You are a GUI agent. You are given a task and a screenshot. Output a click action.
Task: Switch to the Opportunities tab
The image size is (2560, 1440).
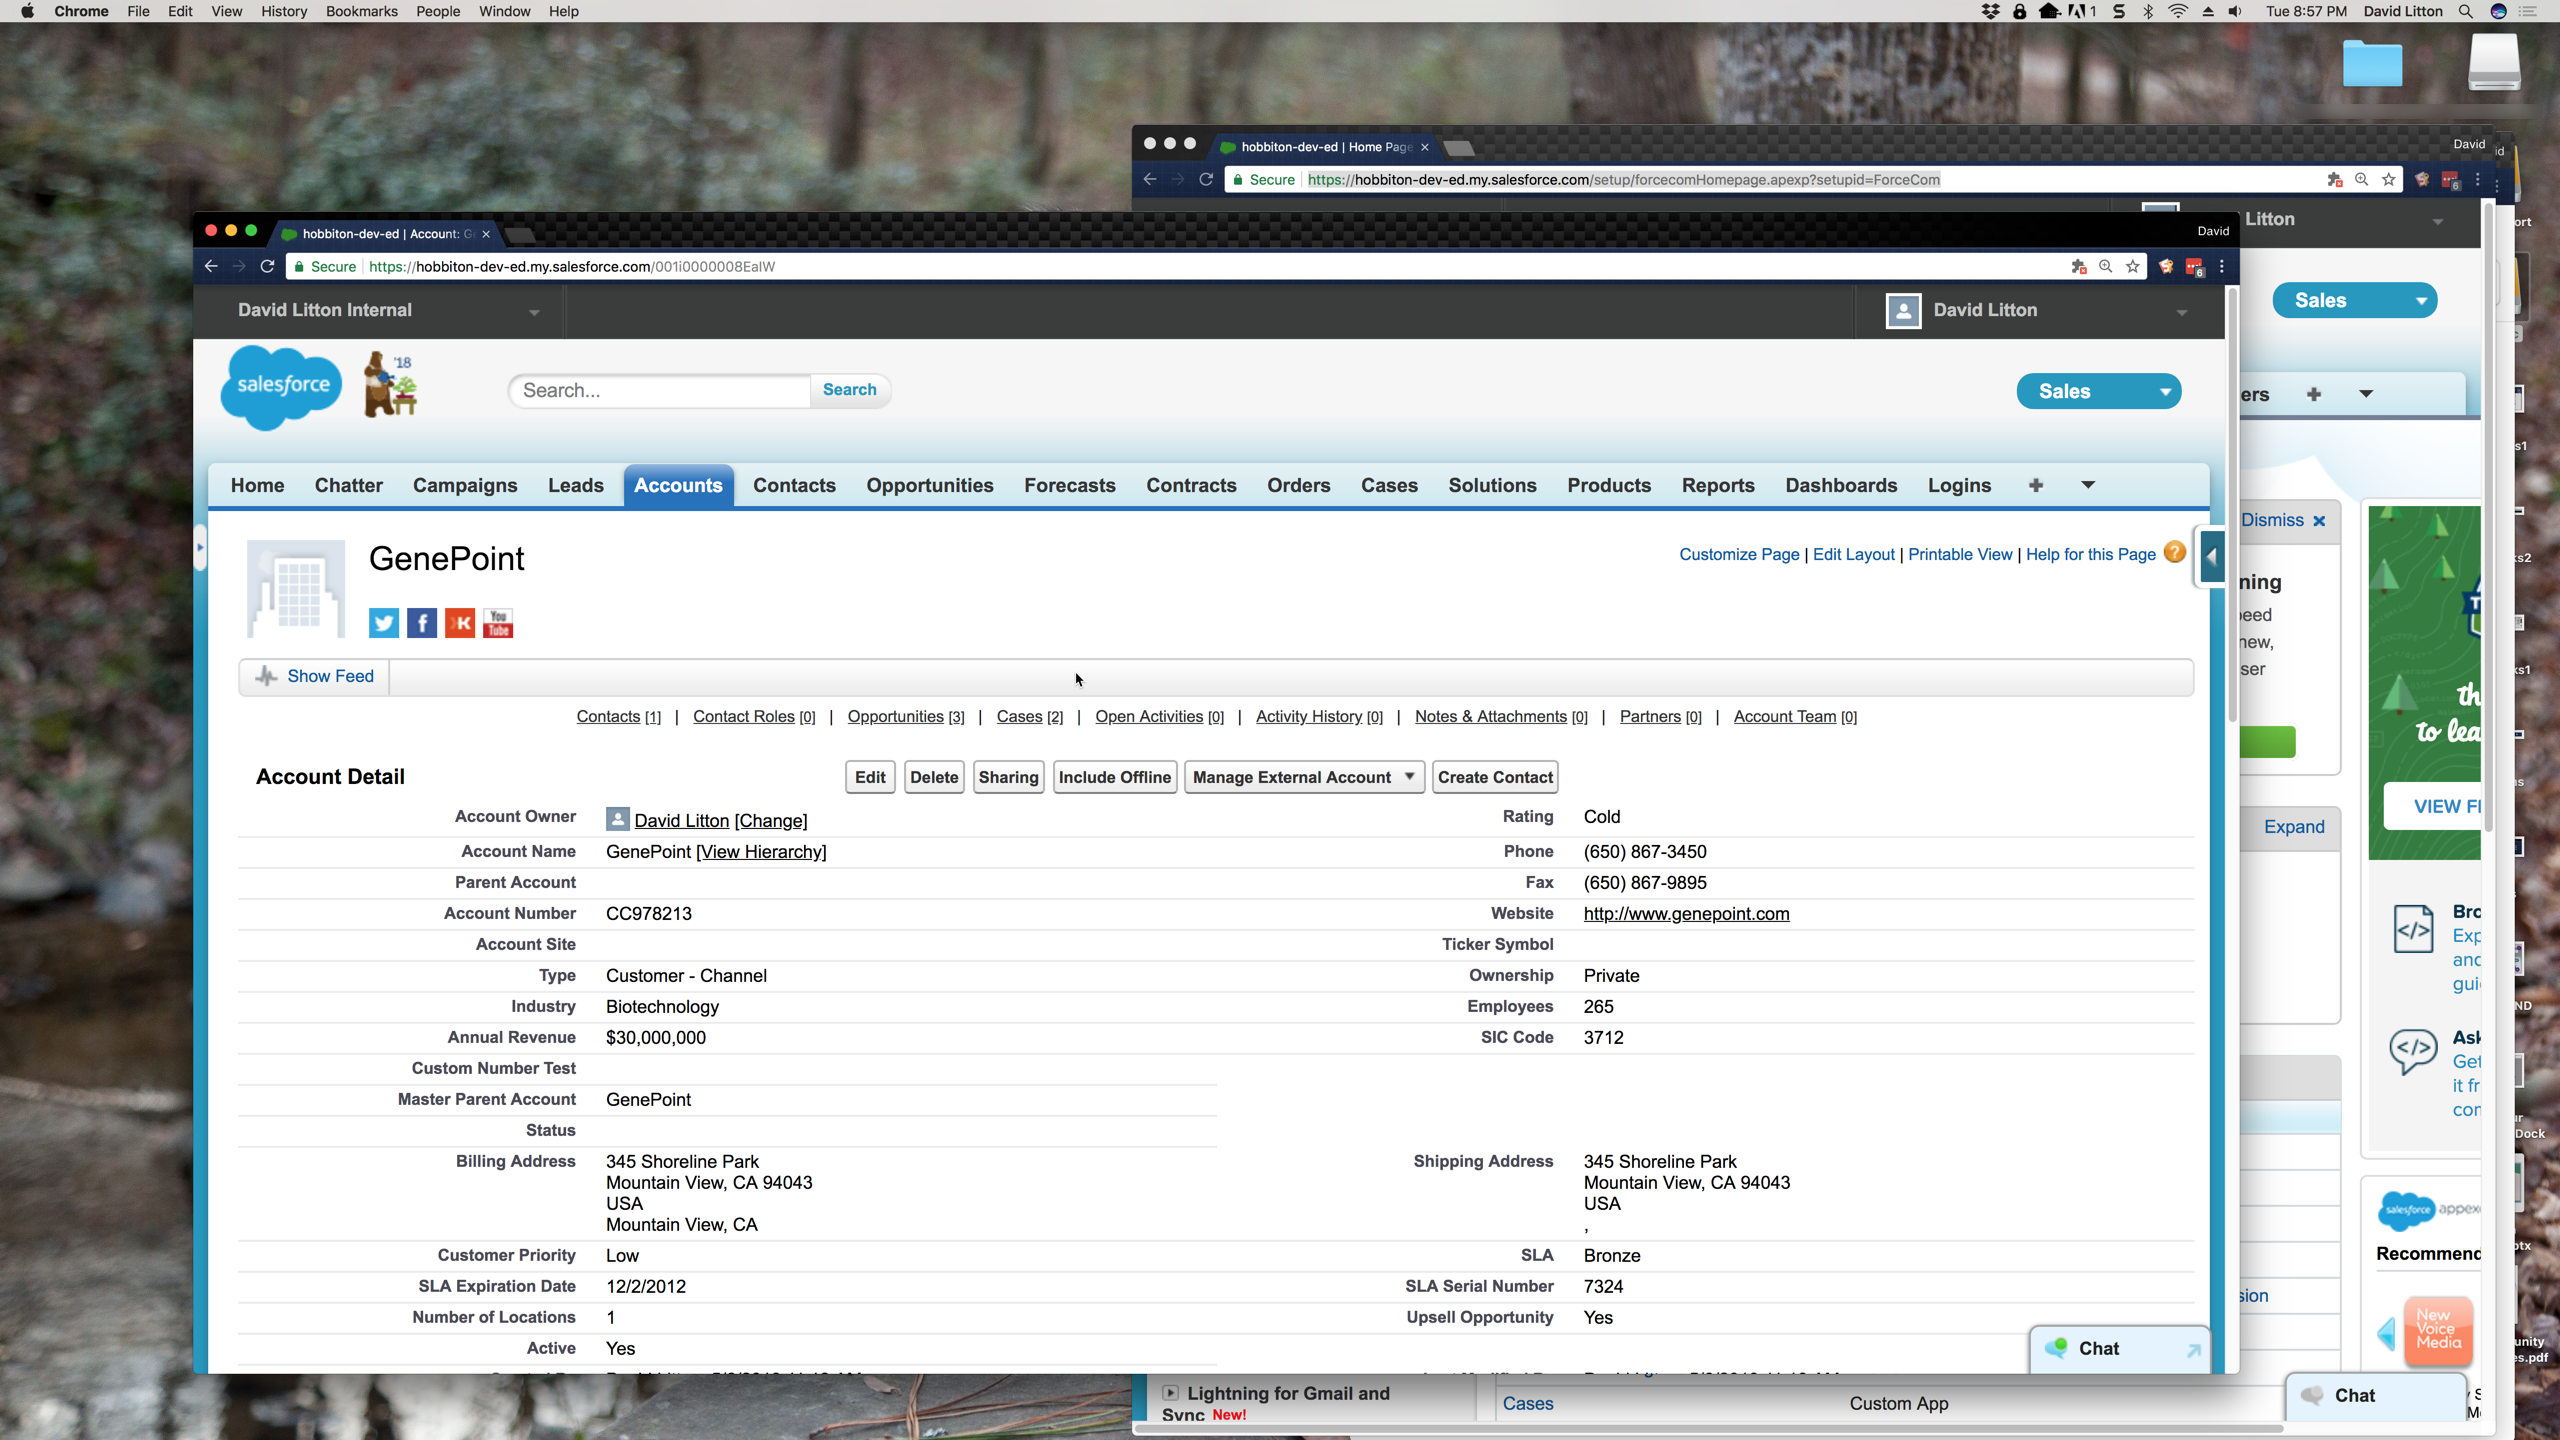click(x=929, y=485)
